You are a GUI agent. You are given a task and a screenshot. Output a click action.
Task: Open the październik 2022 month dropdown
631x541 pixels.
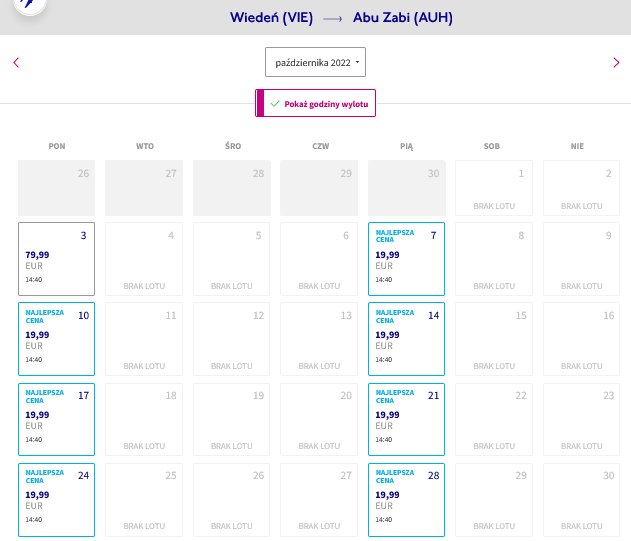(316, 62)
